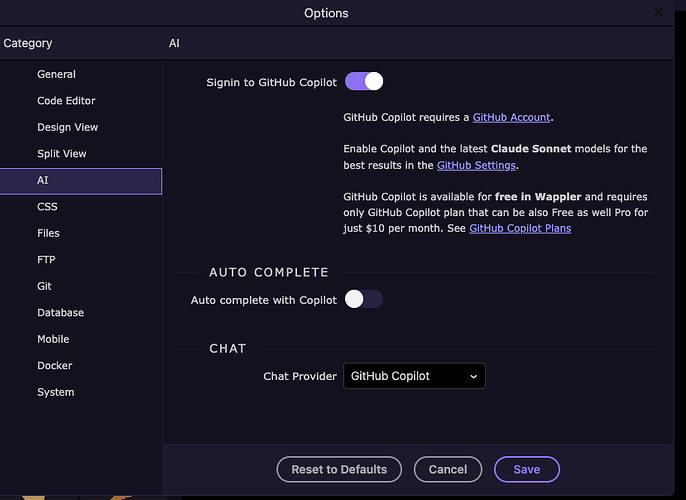Open the GitHub Settings link
Image resolution: width=686 pixels, height=500 pixels.
[x=476, y=165]
